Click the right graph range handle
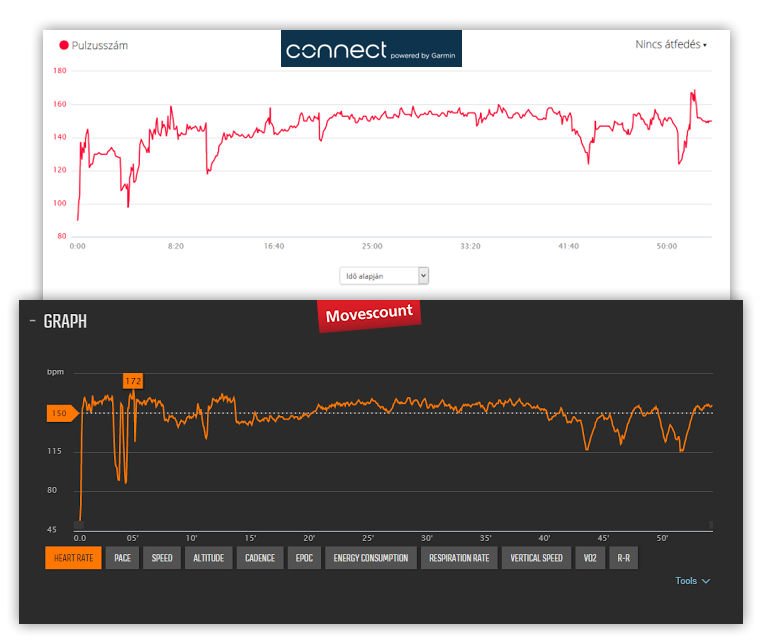762x643 pixels. (710, 525)
